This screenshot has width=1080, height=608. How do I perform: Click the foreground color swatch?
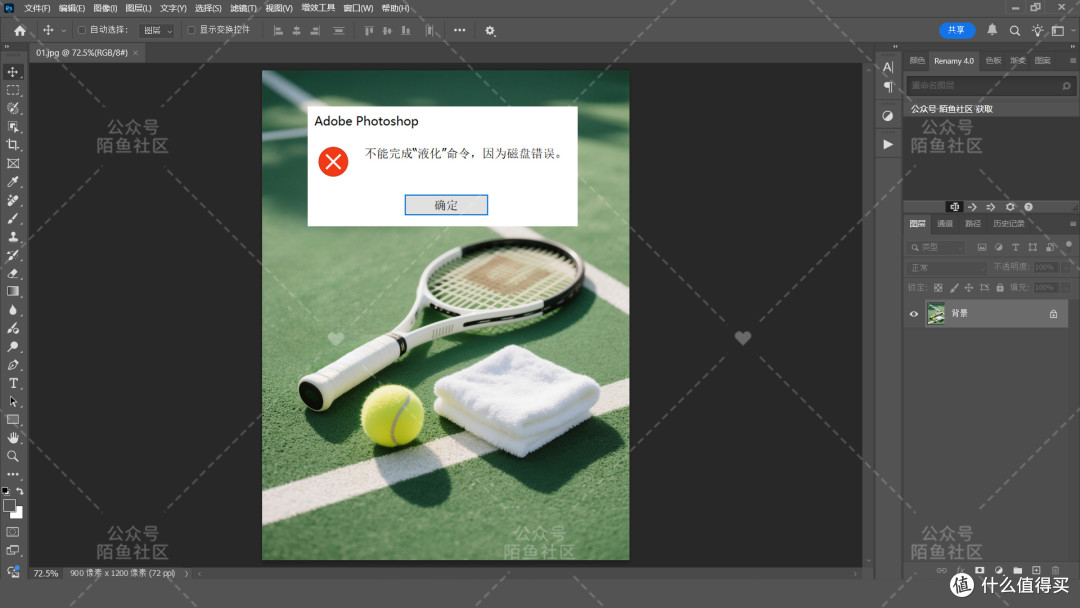9,505
